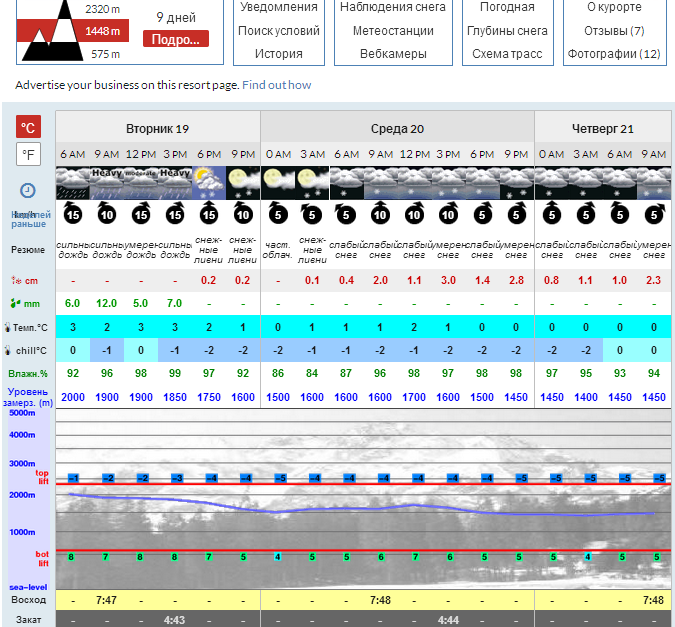
Task: Click the mountain elevation icon
Action: [52, 31]
